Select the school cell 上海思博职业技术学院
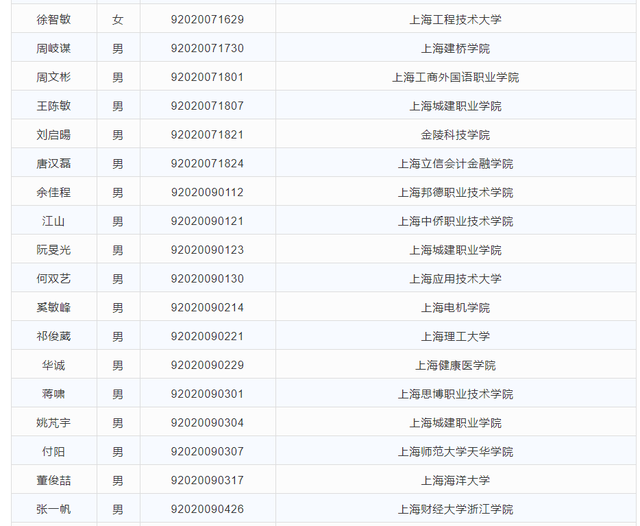 456,394
